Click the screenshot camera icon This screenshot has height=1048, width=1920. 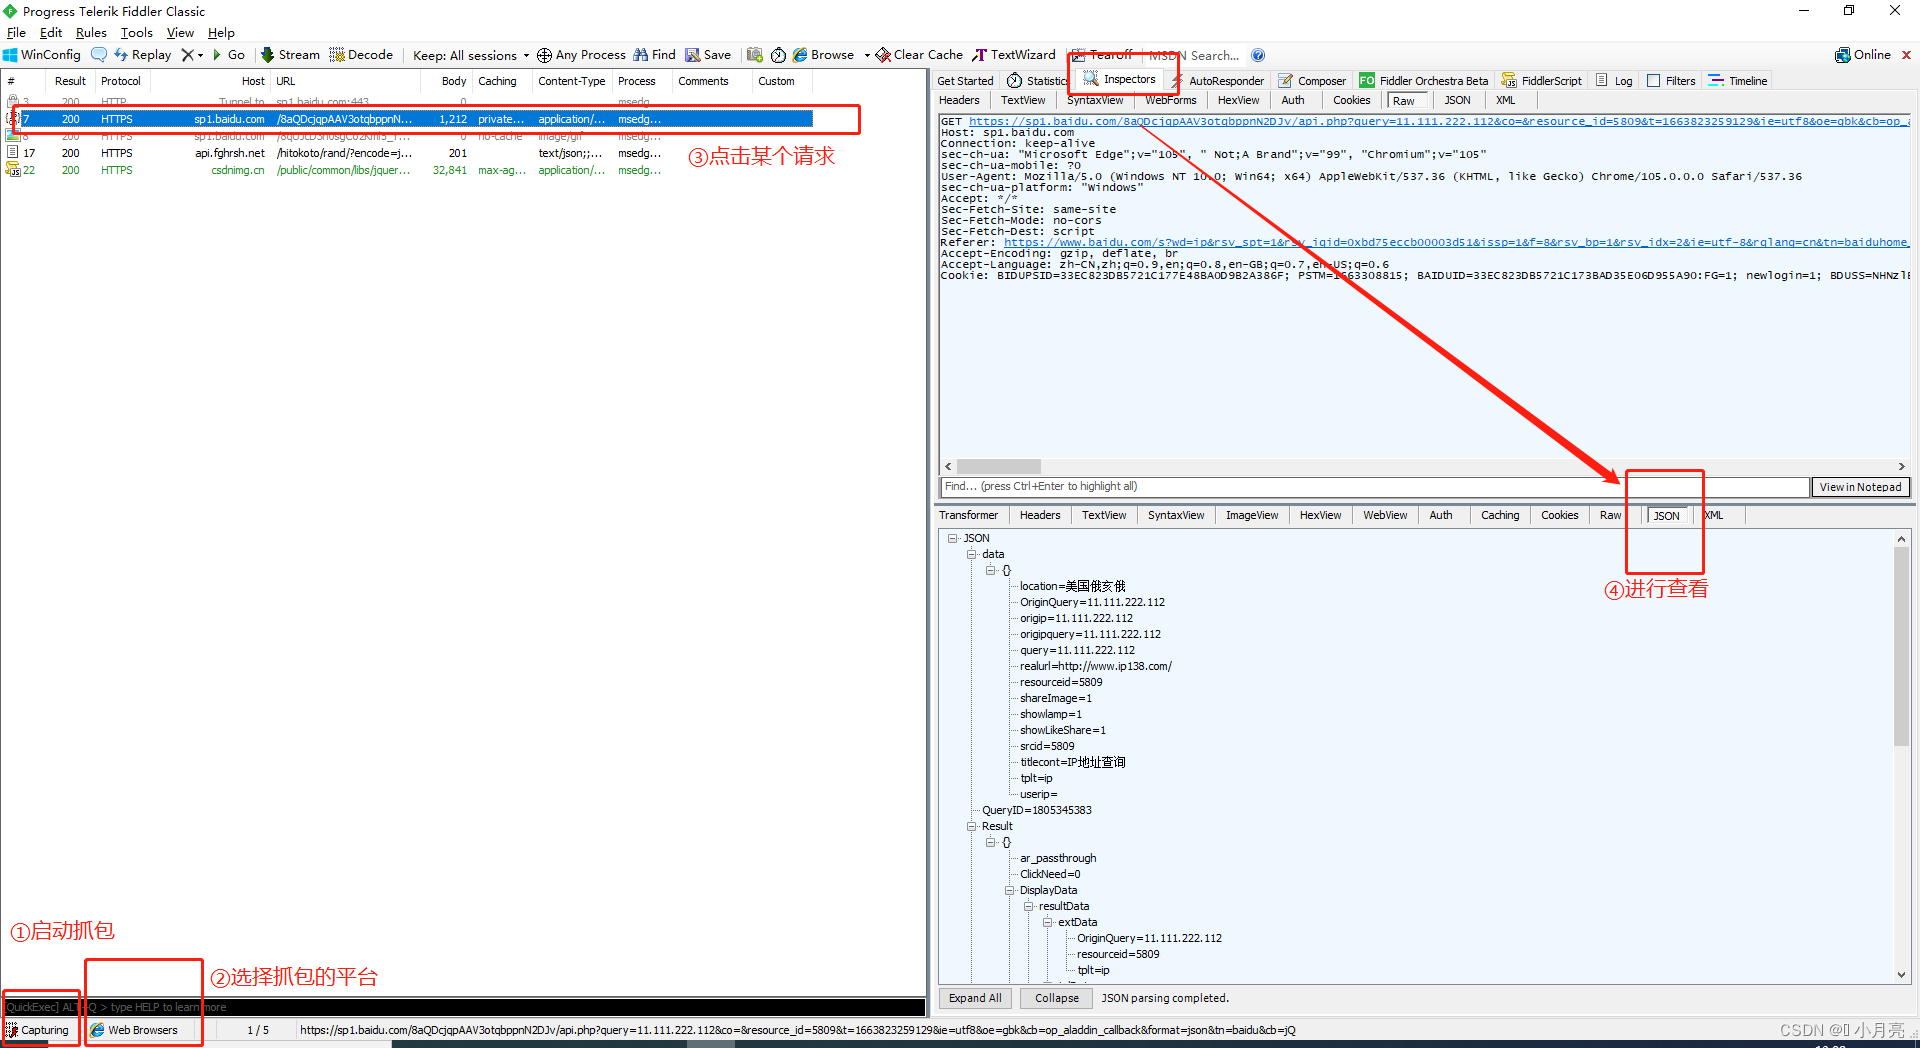tap(755, 55)
